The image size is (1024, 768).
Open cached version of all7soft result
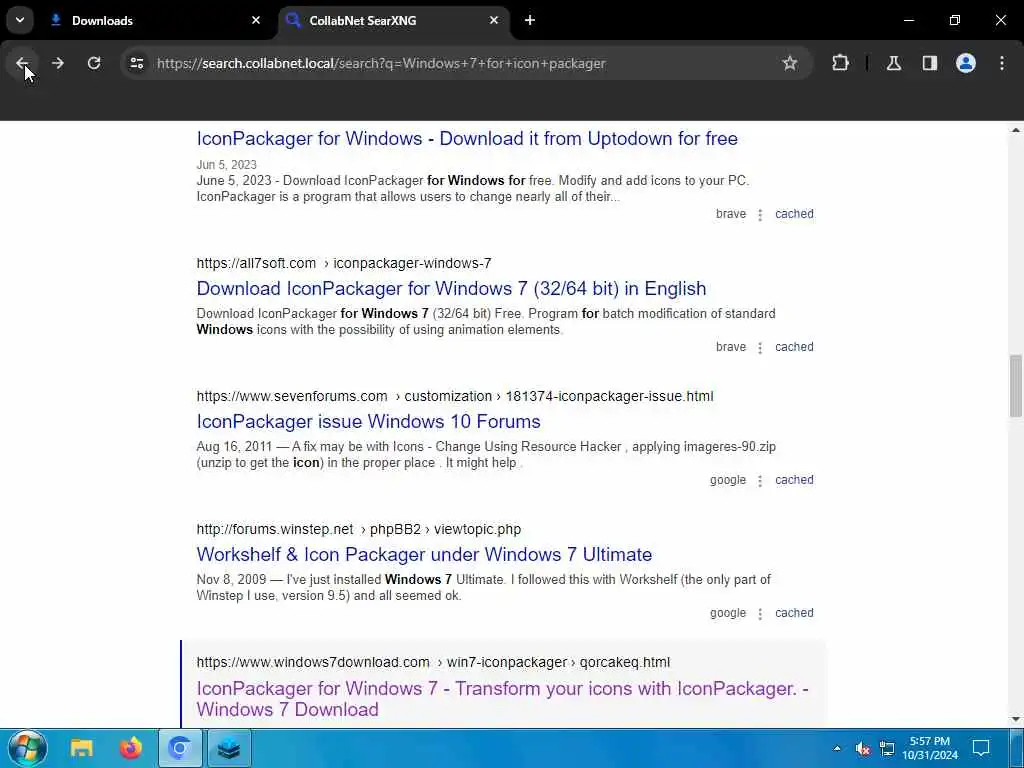[x=794, y=347]
